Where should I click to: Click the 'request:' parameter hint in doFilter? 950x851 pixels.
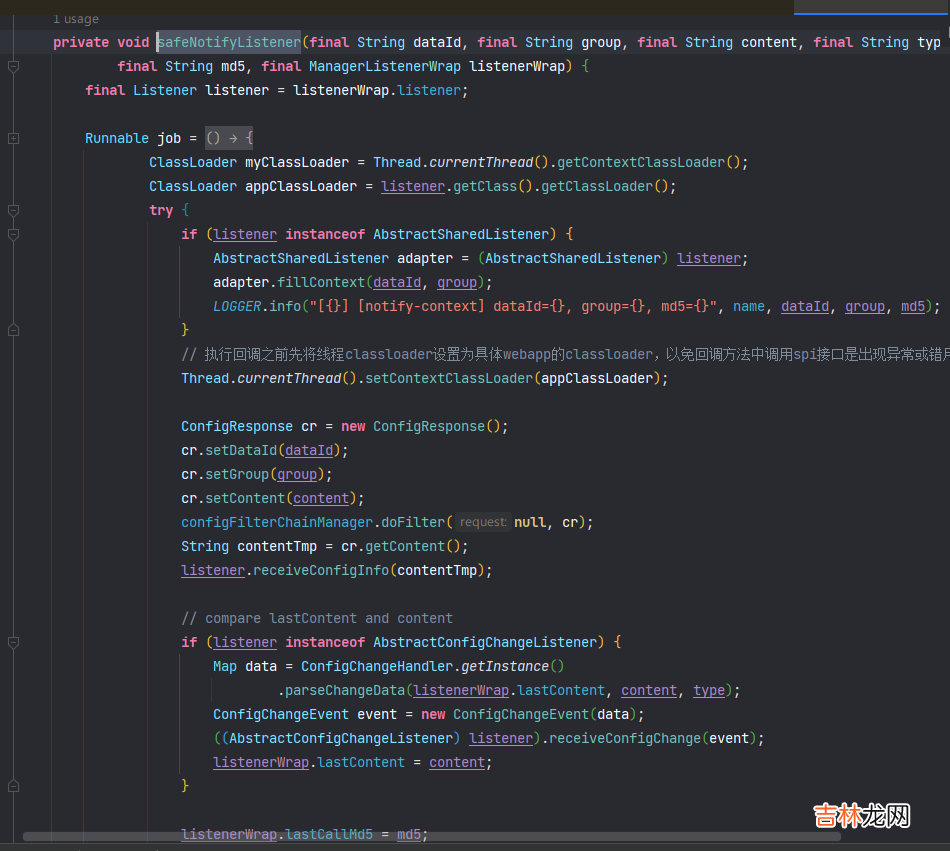483,522
